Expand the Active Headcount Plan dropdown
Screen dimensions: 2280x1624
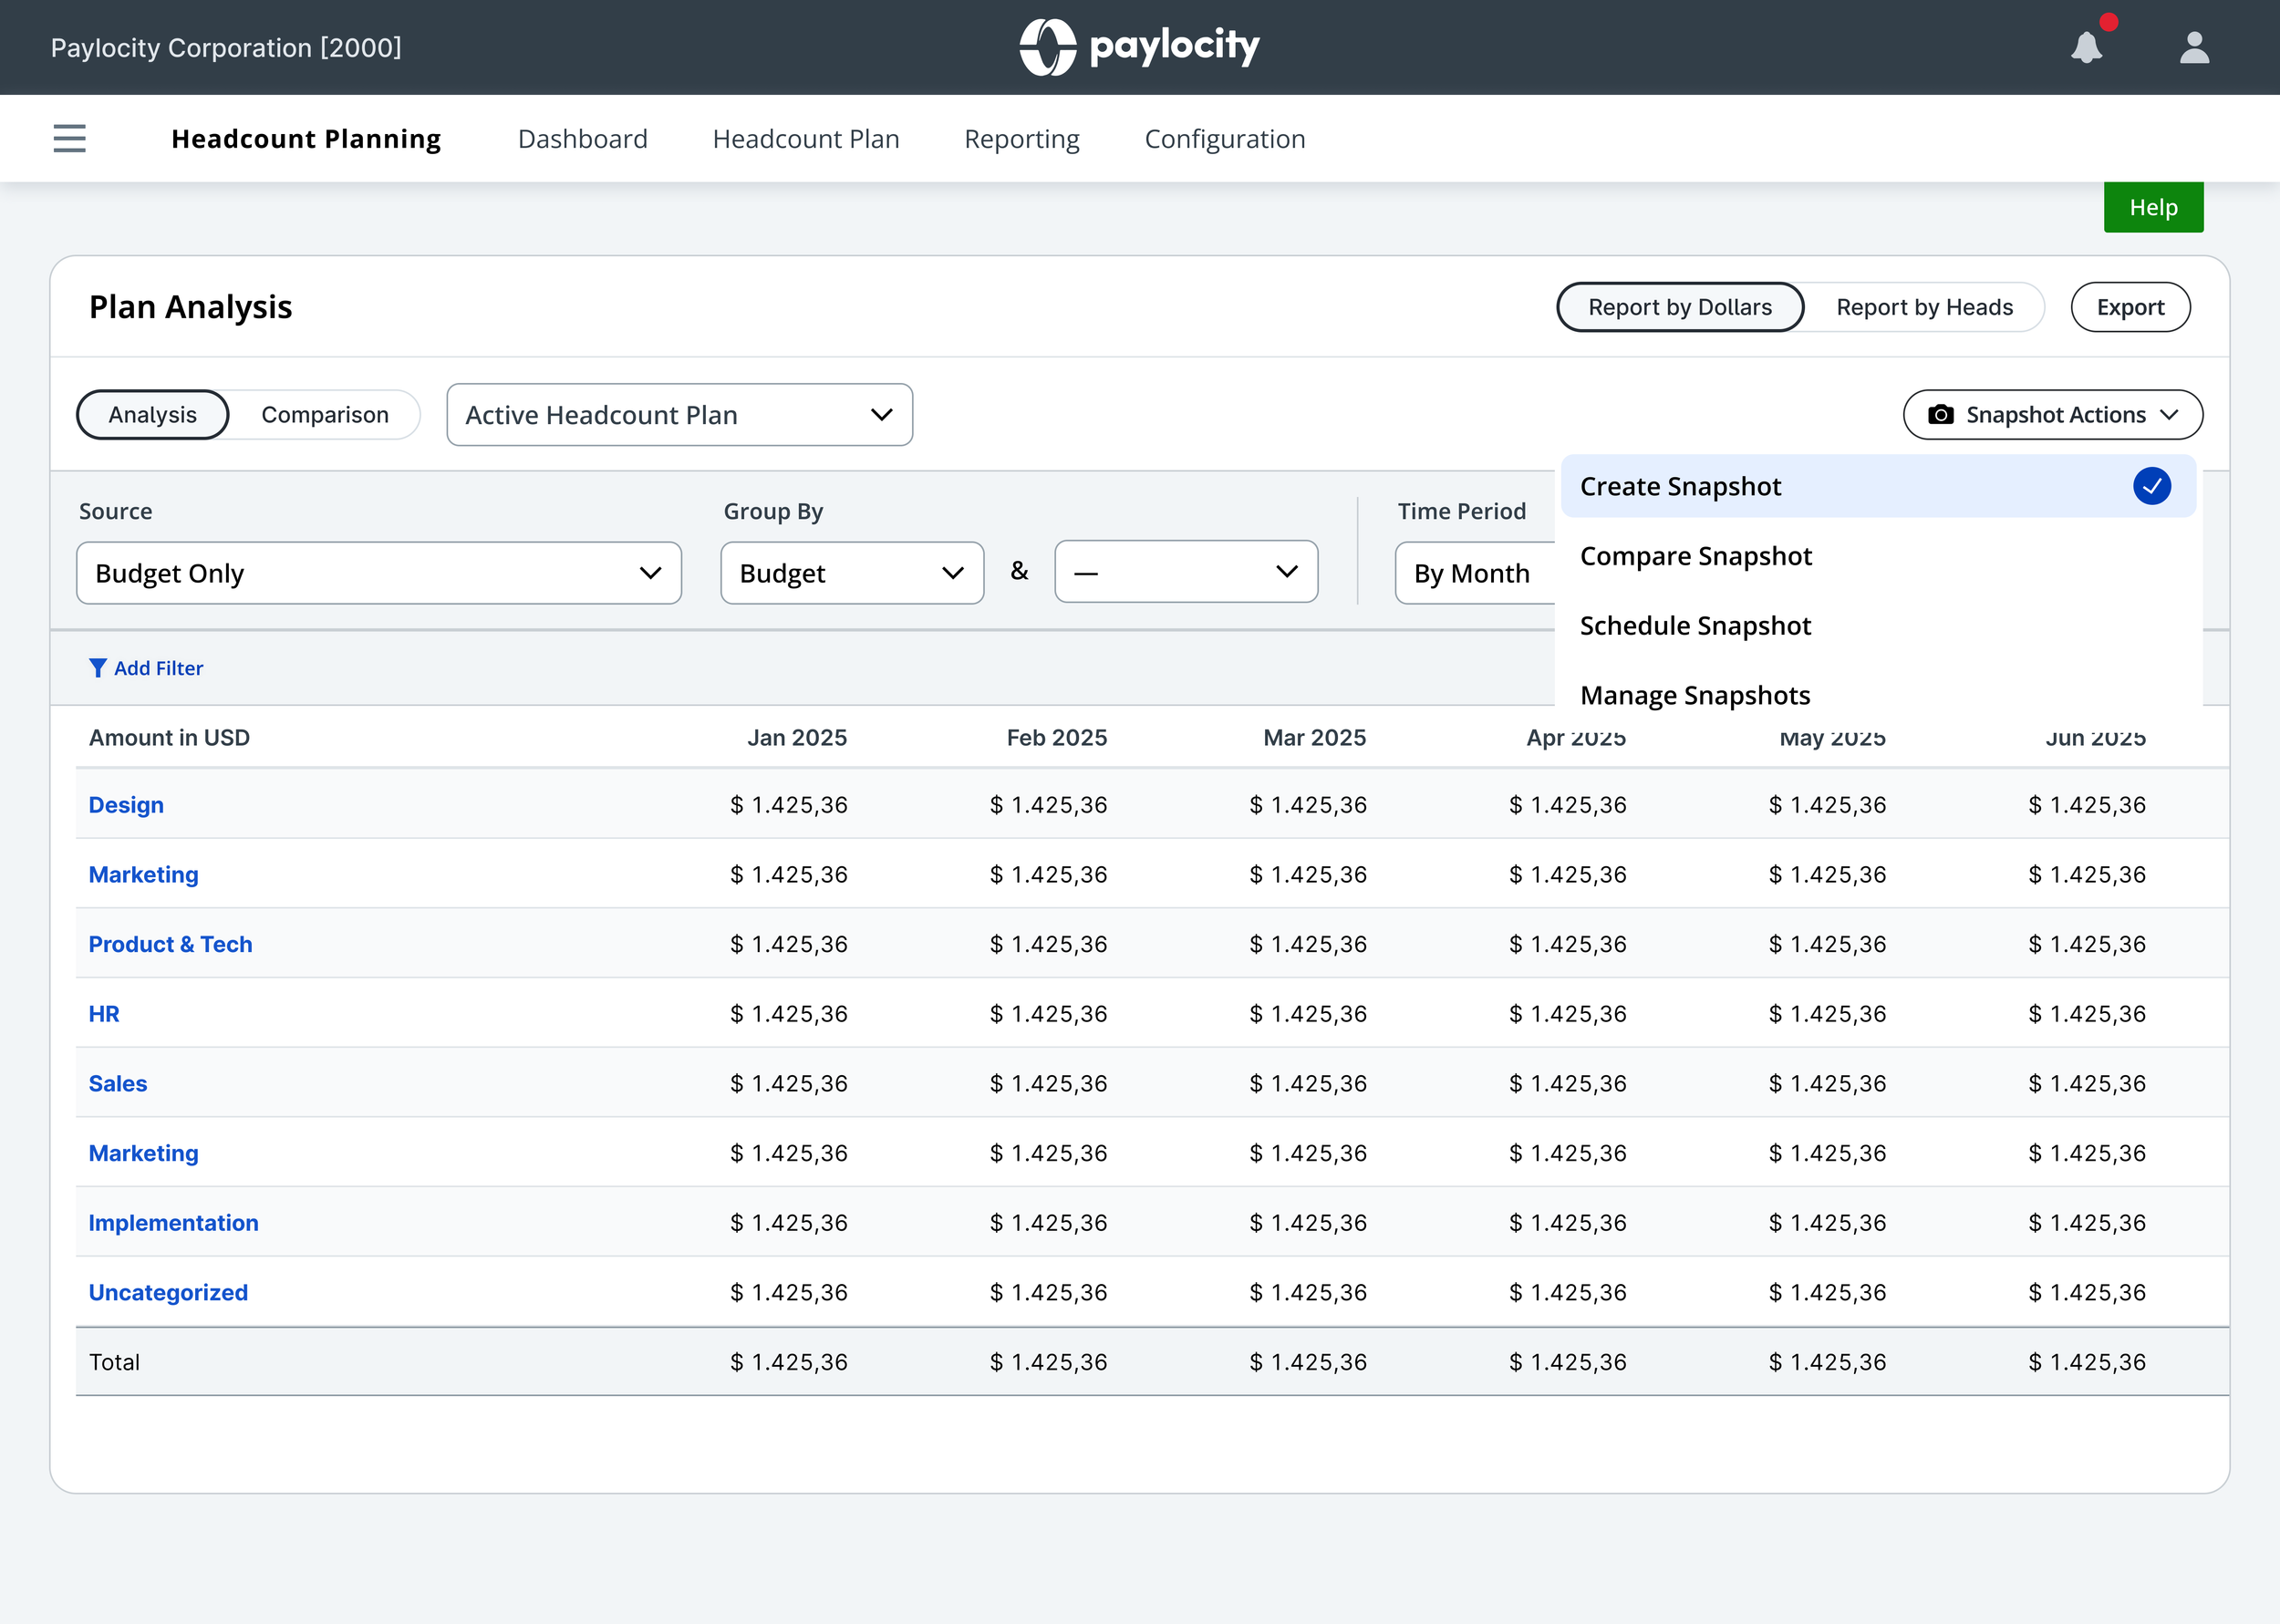tap(679, 415)
